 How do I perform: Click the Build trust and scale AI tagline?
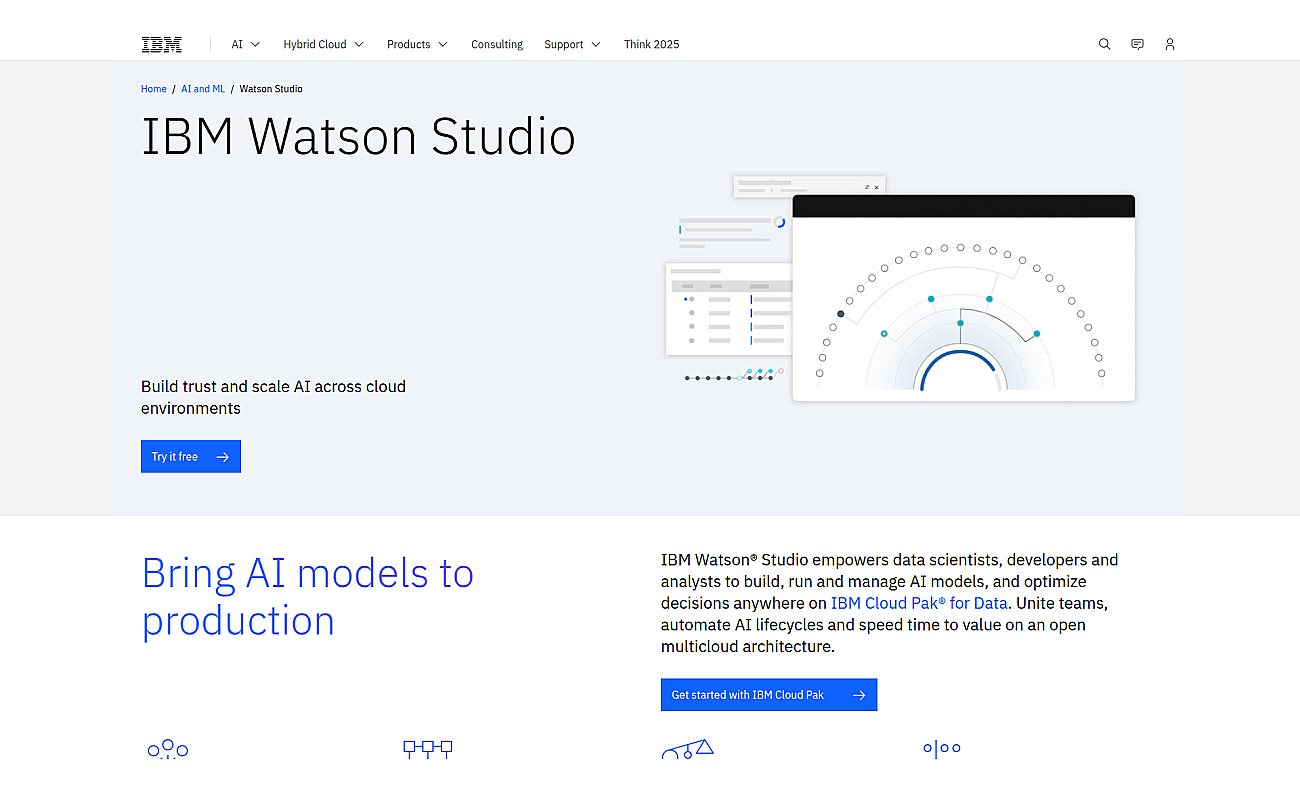click(274, 397)
